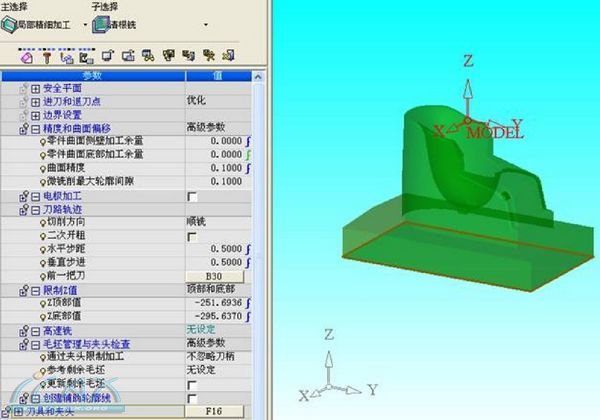
Task: Click the pink eraser icon in toolbar
Action: (28, 57)
